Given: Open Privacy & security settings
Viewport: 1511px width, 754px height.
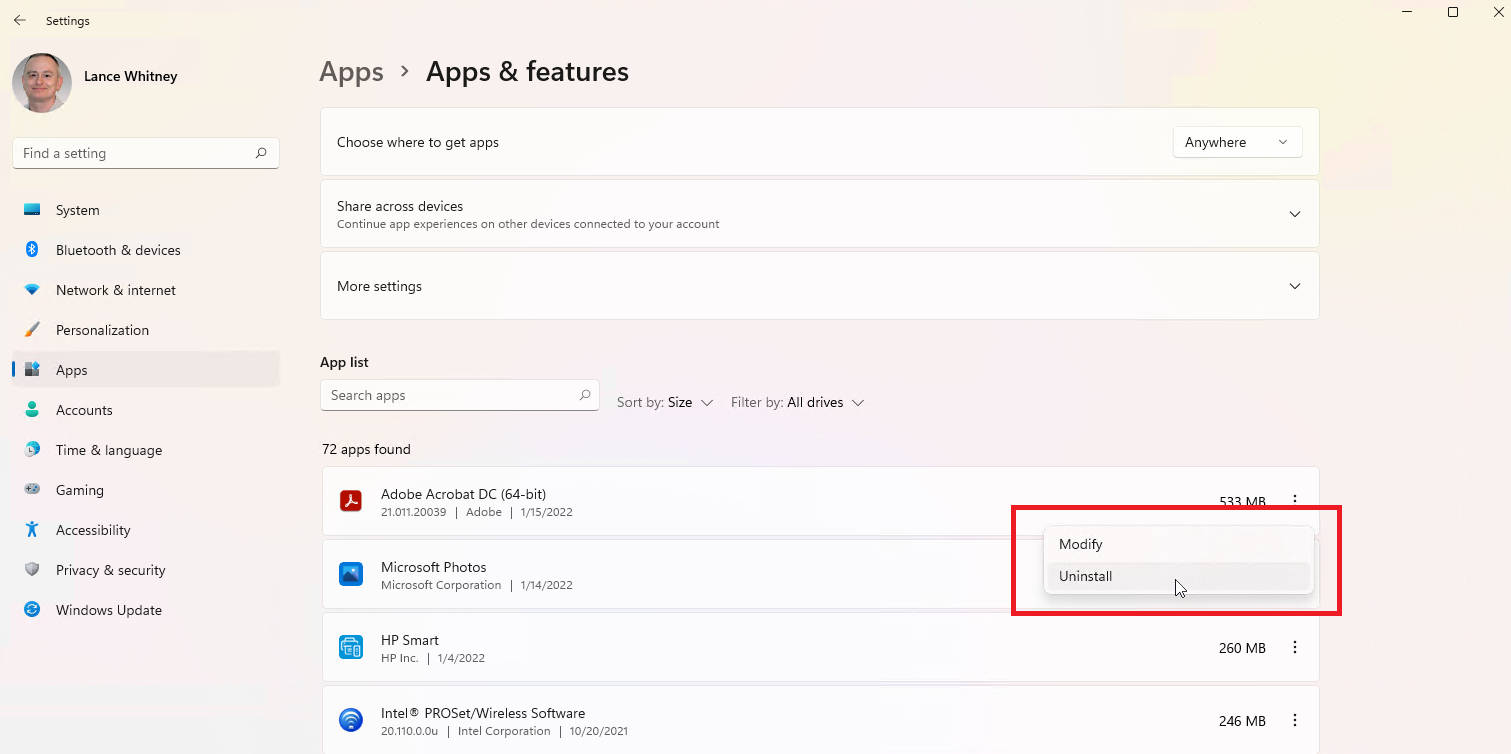Looking at the screenshot, I should pyautogui.click(x=146, y=570).
